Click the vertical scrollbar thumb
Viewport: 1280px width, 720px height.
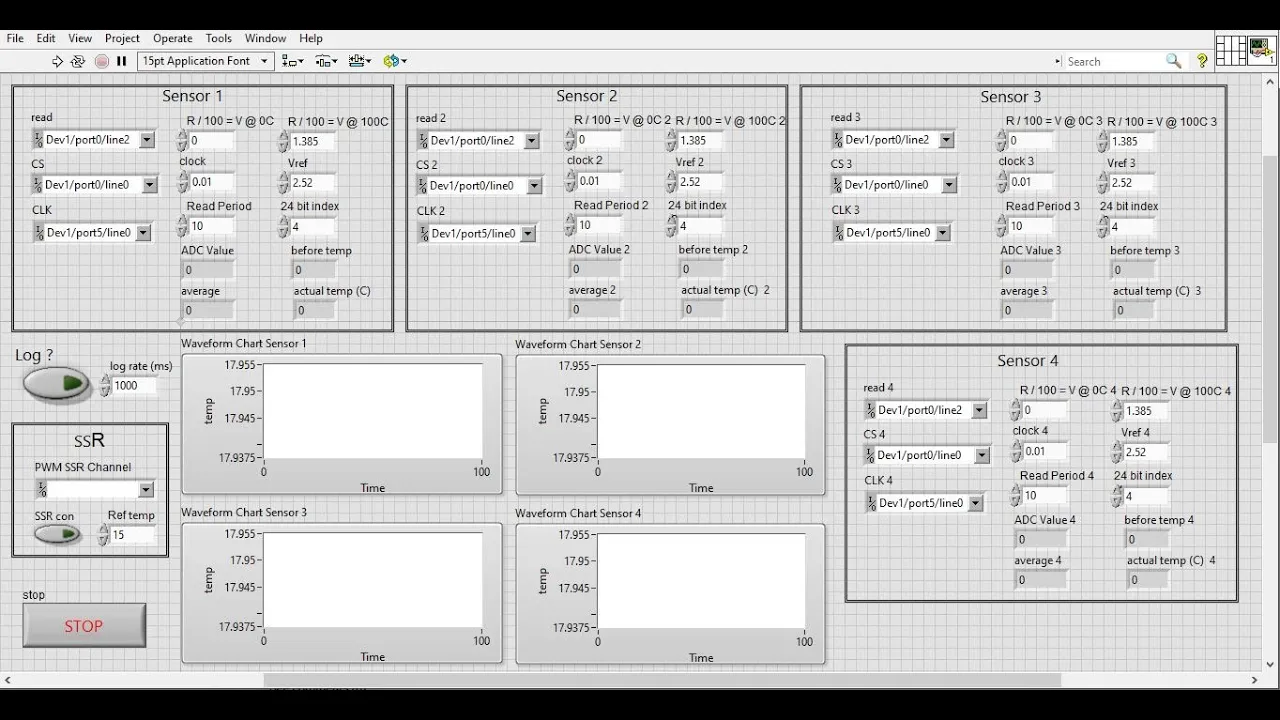click(x=1270, y=300)
